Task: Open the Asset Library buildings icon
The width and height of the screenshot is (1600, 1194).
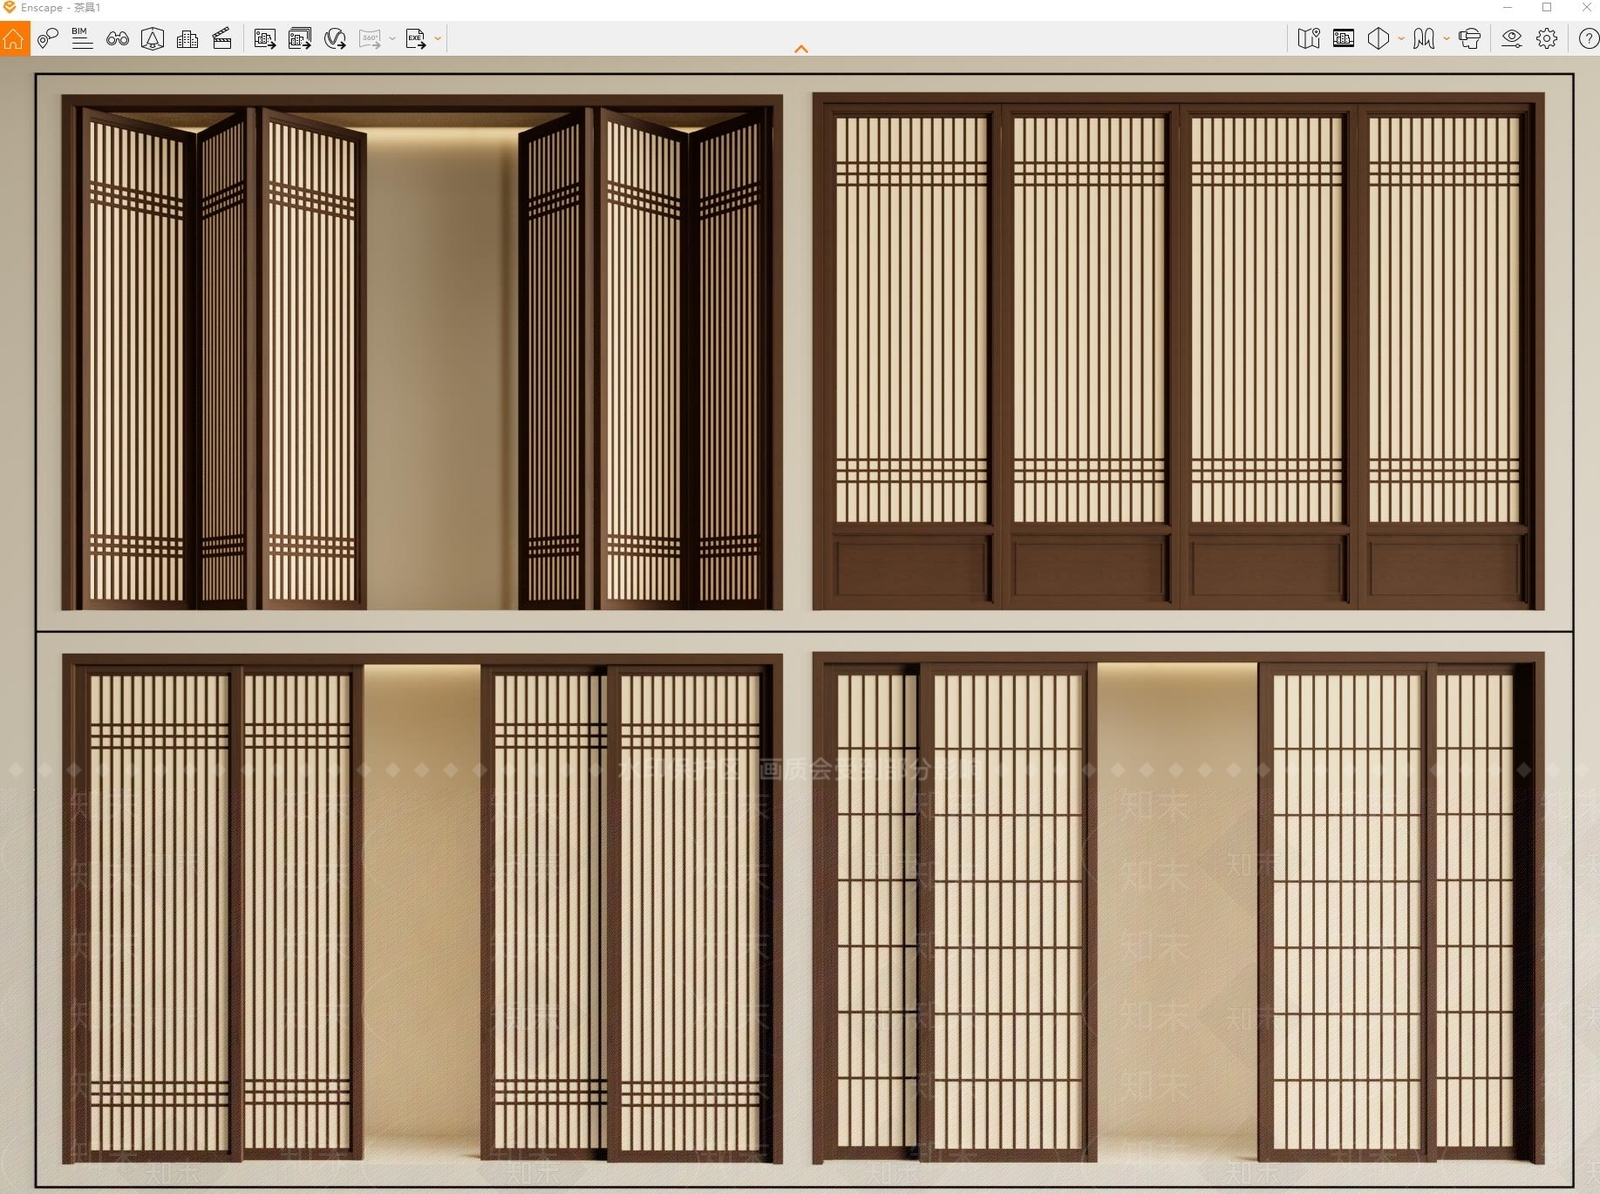Action: (x=187, y=39)
